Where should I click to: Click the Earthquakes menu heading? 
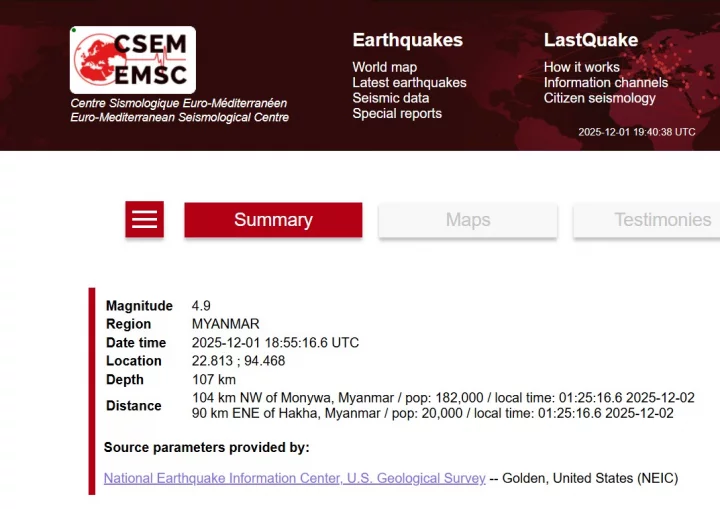click(407, 40)
